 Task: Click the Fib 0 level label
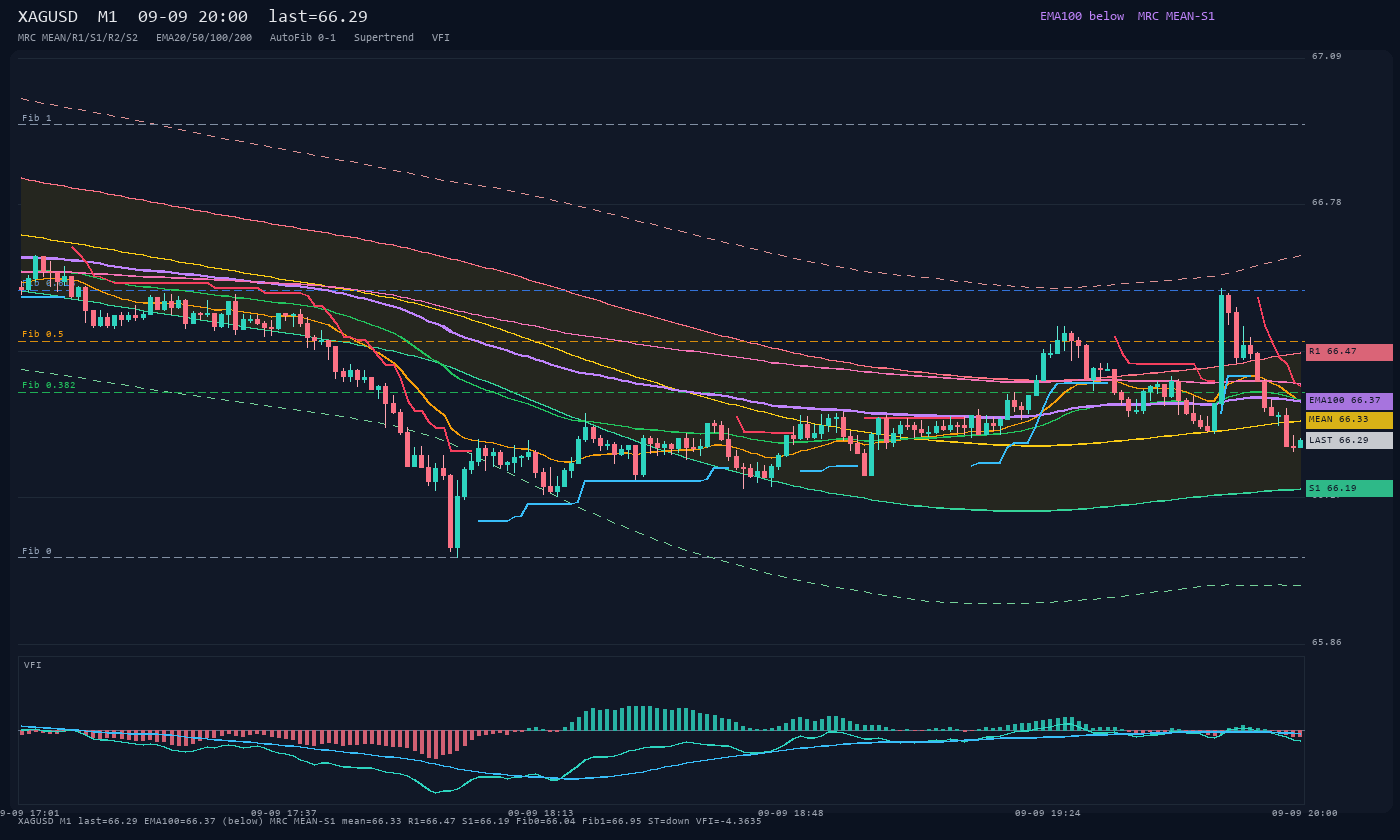click(37, 551)
